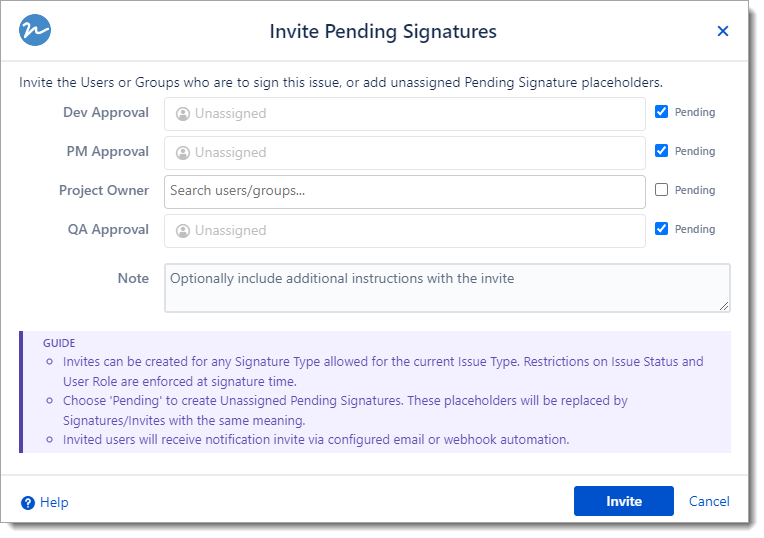Open the Dev Approval user picker
Viewport: 764px width, 538px height.
404,114
